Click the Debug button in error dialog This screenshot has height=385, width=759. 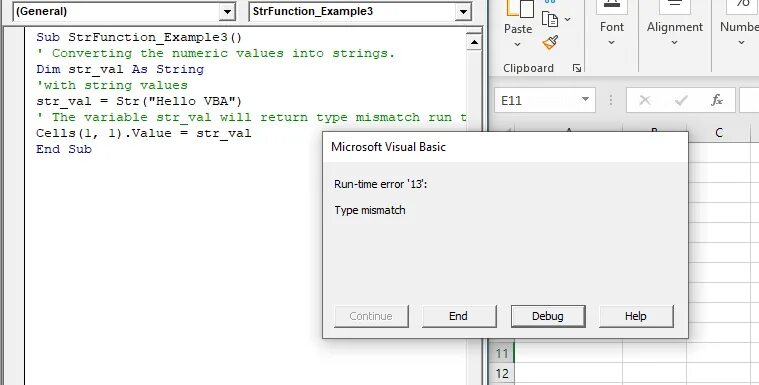click(x=548, y=316)
